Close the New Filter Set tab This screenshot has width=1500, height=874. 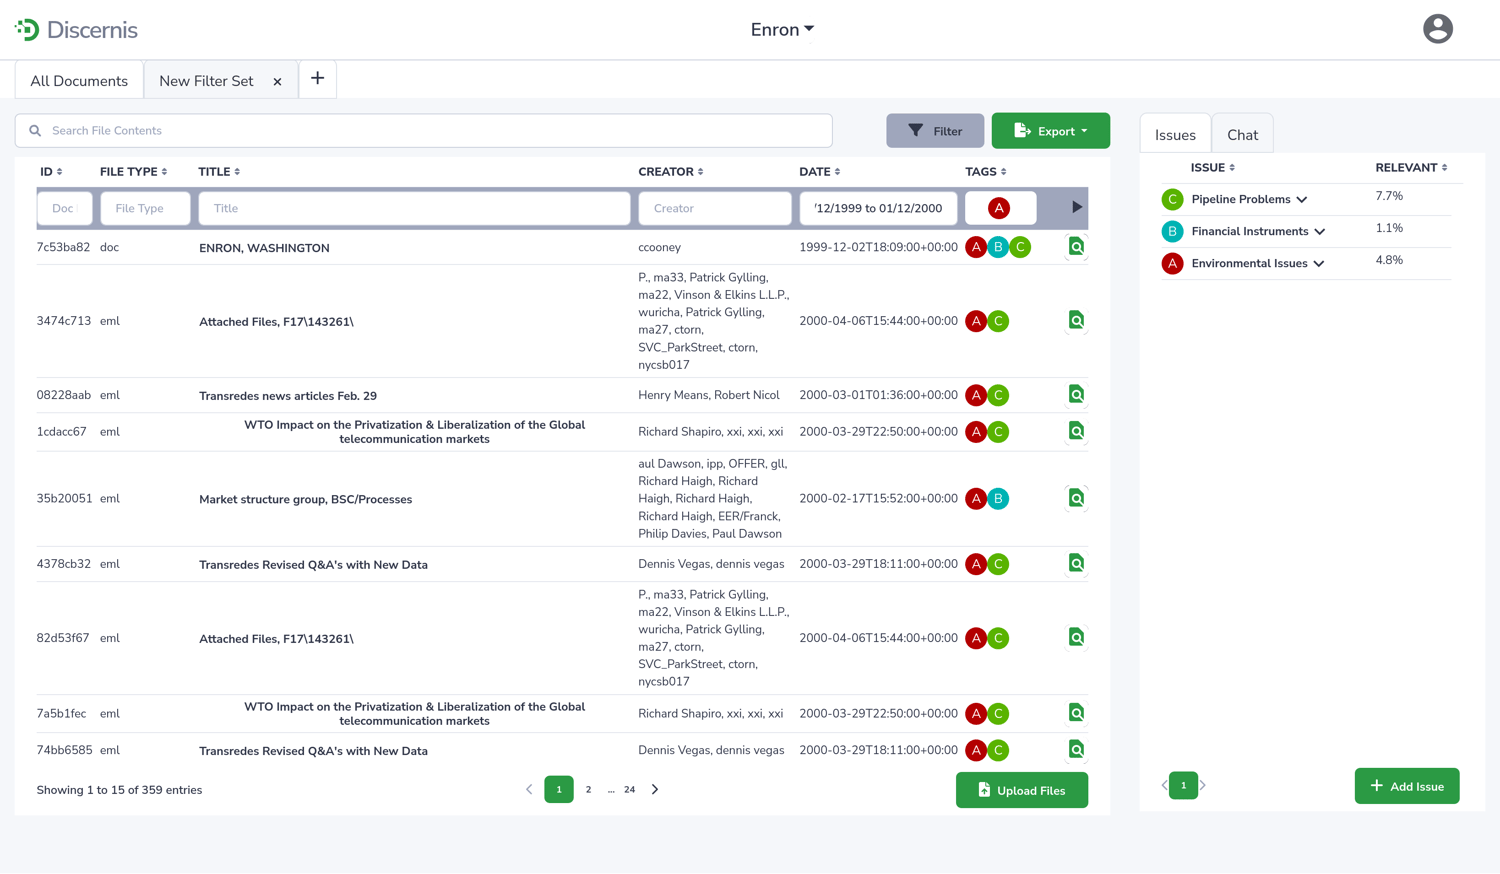coord(277,82)
